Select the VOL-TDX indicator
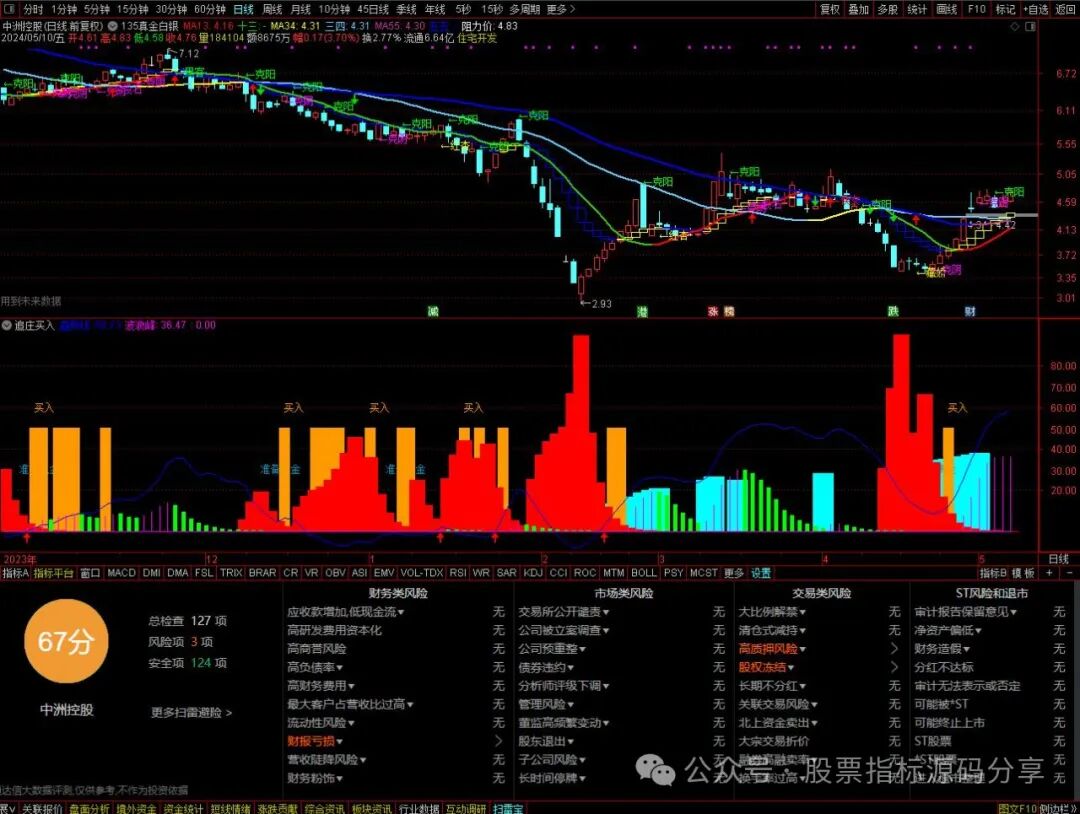The height and width of the screenshot is (814, 1080). click(x=422, y=573)
